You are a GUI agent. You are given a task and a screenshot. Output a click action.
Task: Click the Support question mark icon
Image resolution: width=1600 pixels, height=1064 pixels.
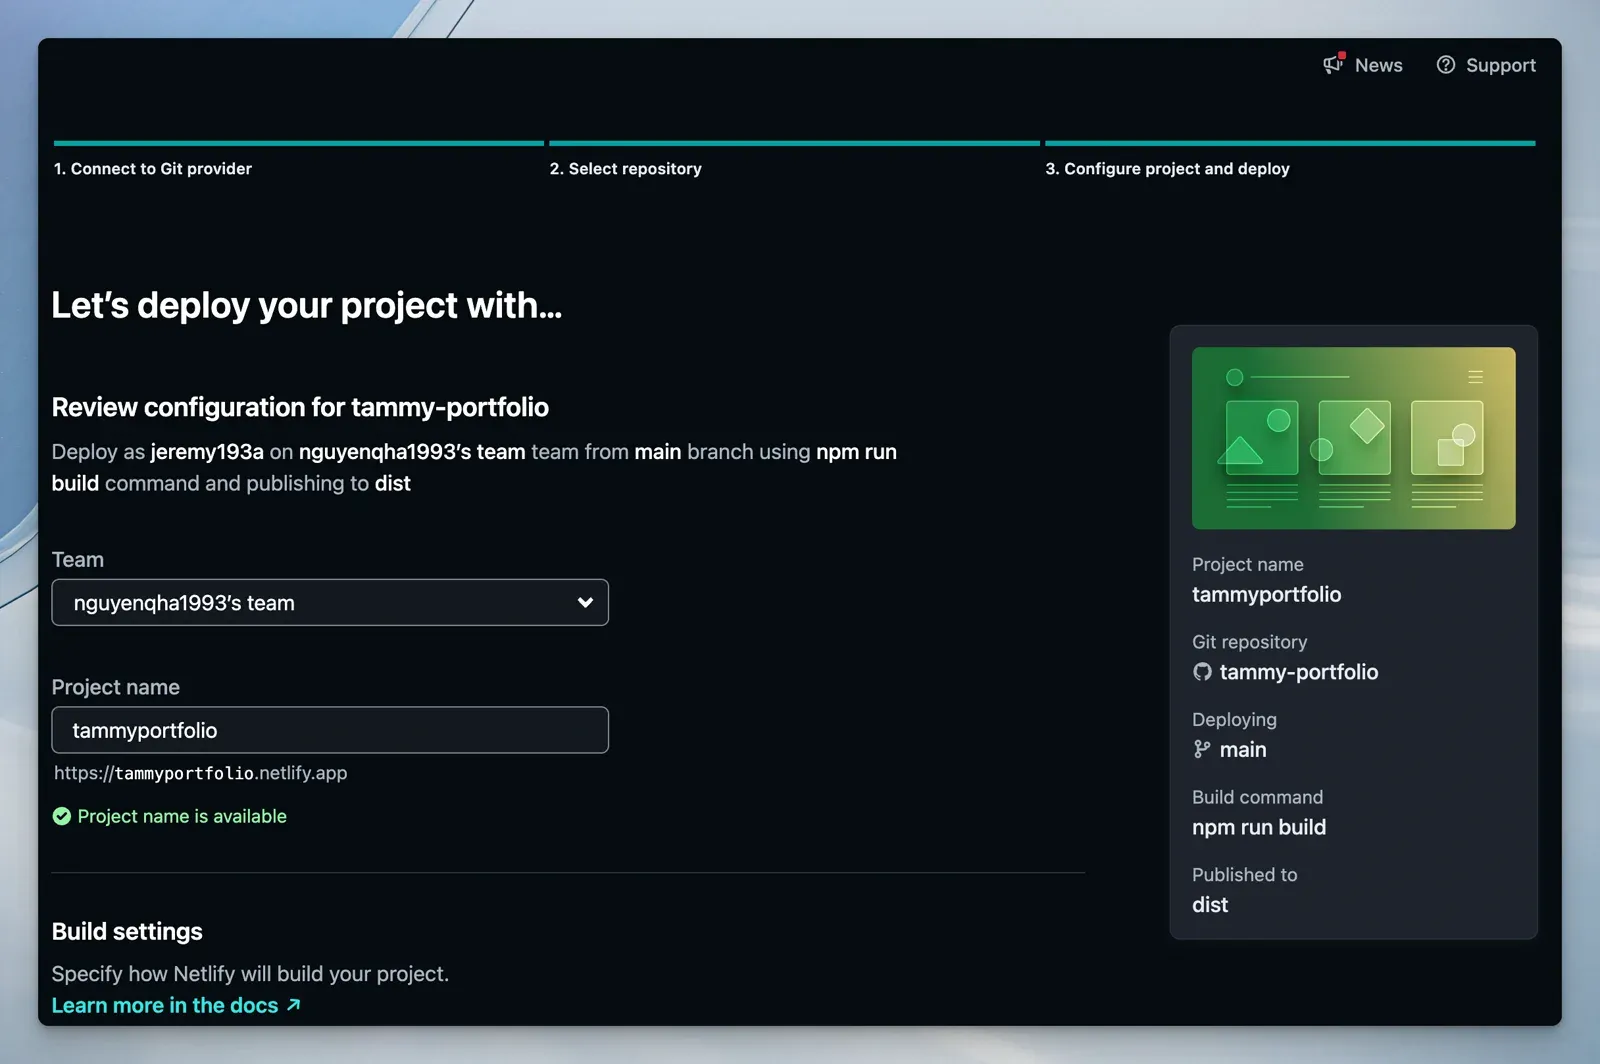[x=1445, y=65]
